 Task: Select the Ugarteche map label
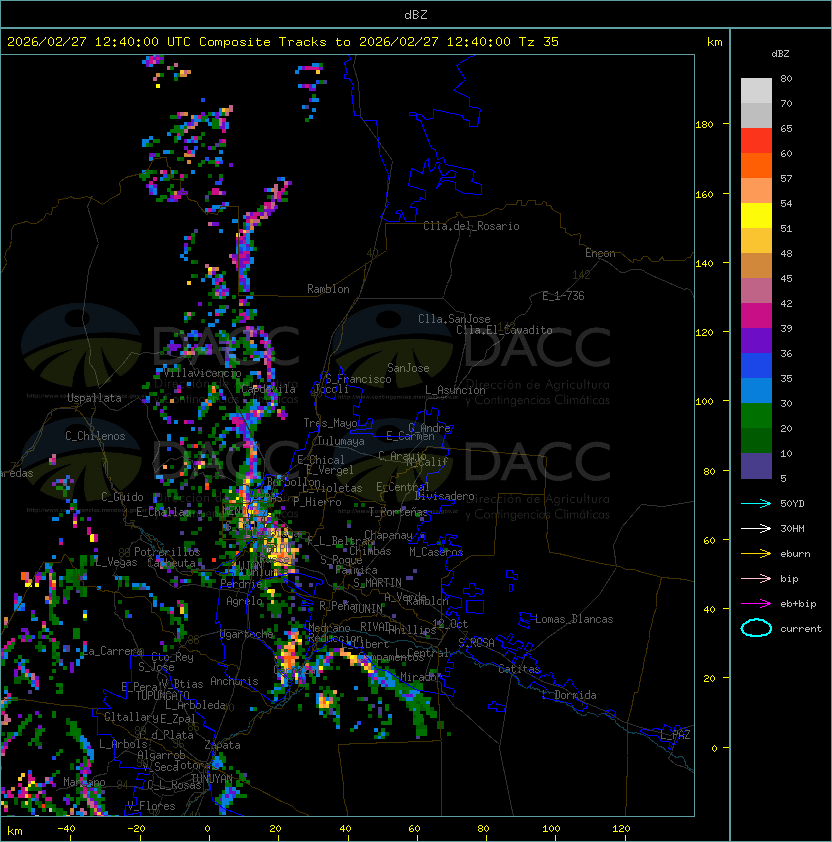coord(247,634)
